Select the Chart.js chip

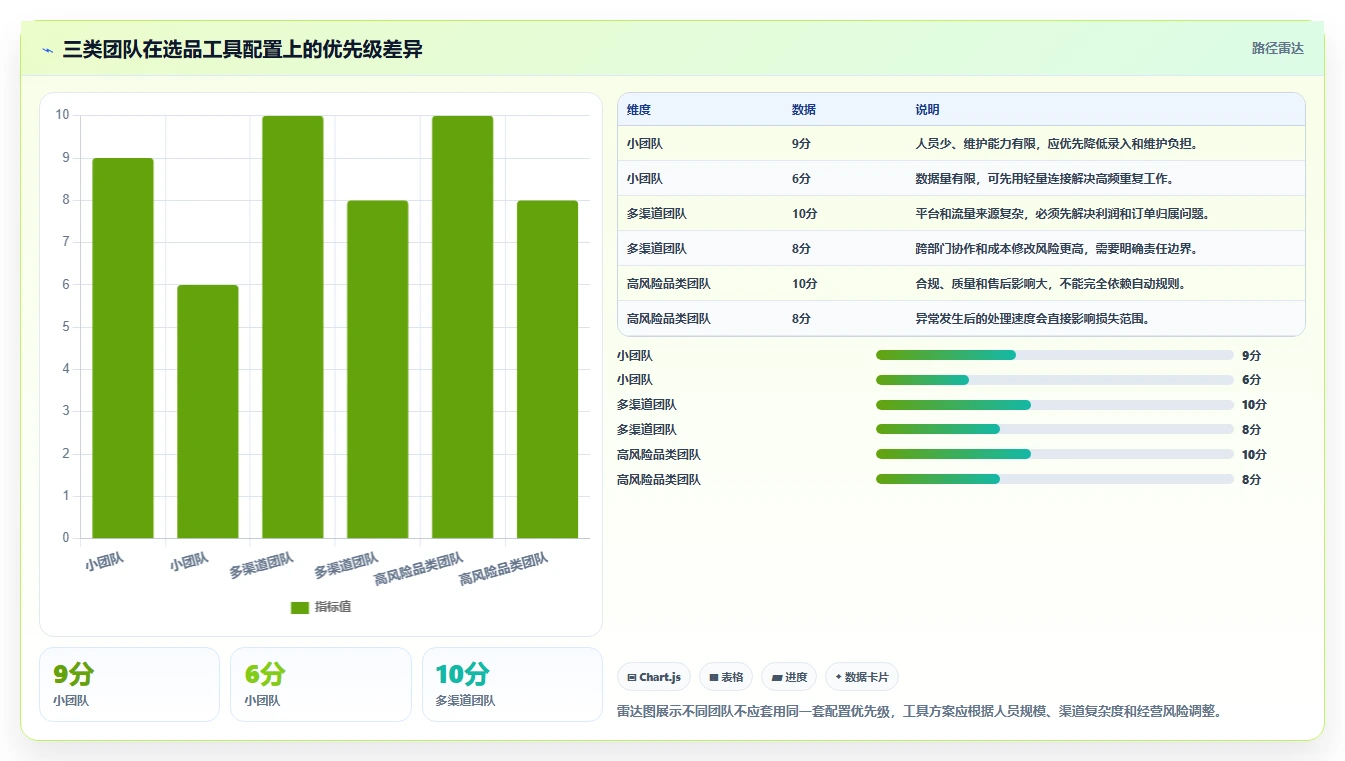pos(654,677)
